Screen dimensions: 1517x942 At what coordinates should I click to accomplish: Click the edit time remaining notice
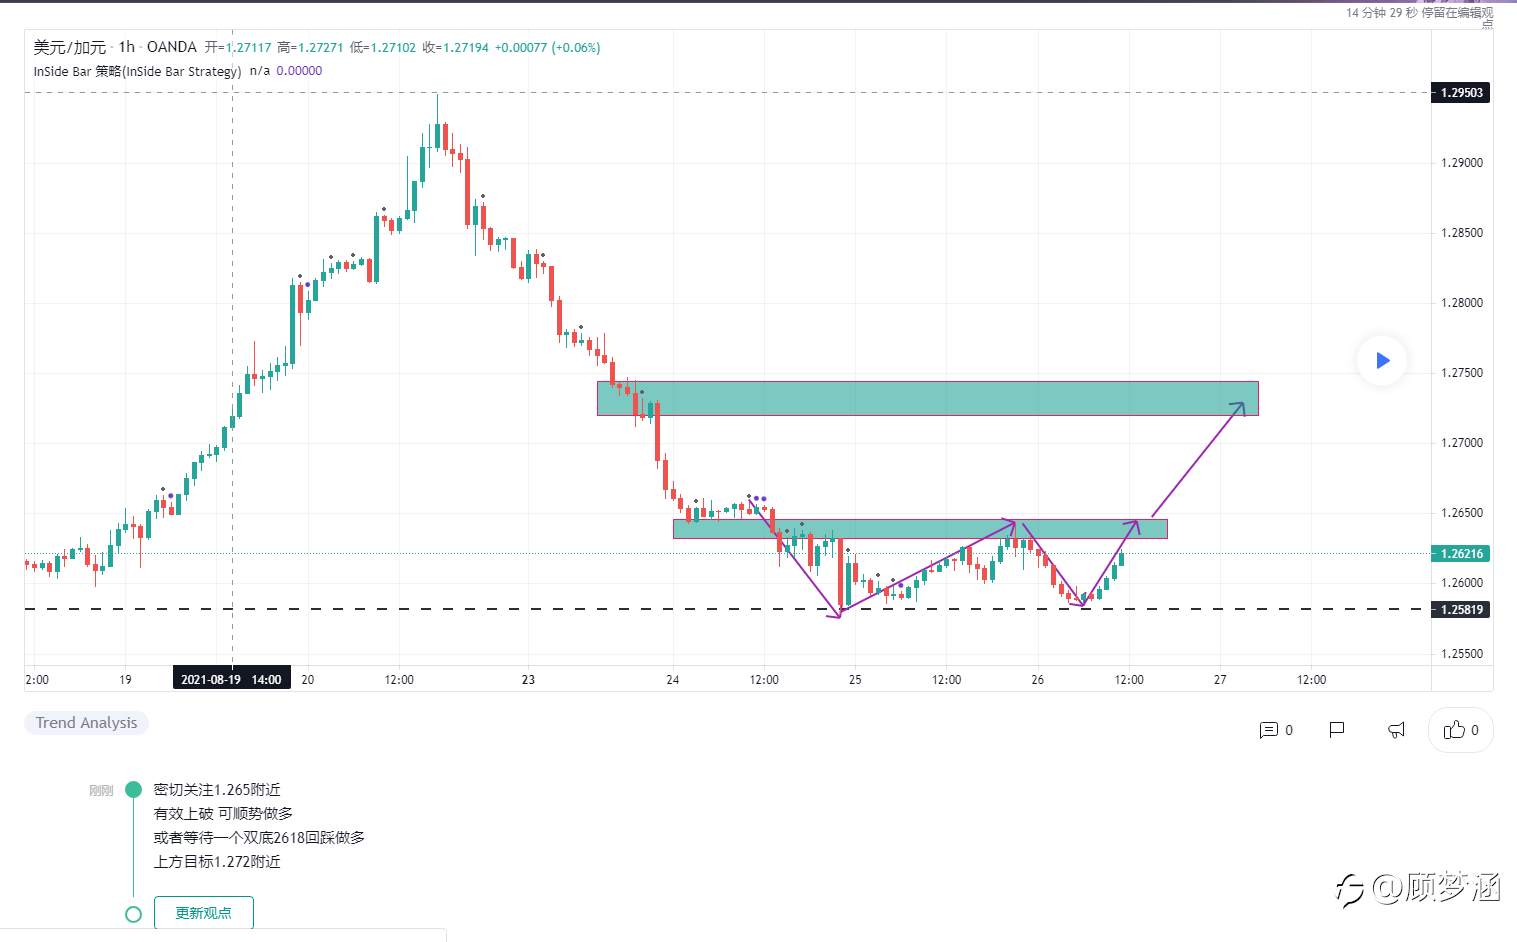tap(1419, 17)
